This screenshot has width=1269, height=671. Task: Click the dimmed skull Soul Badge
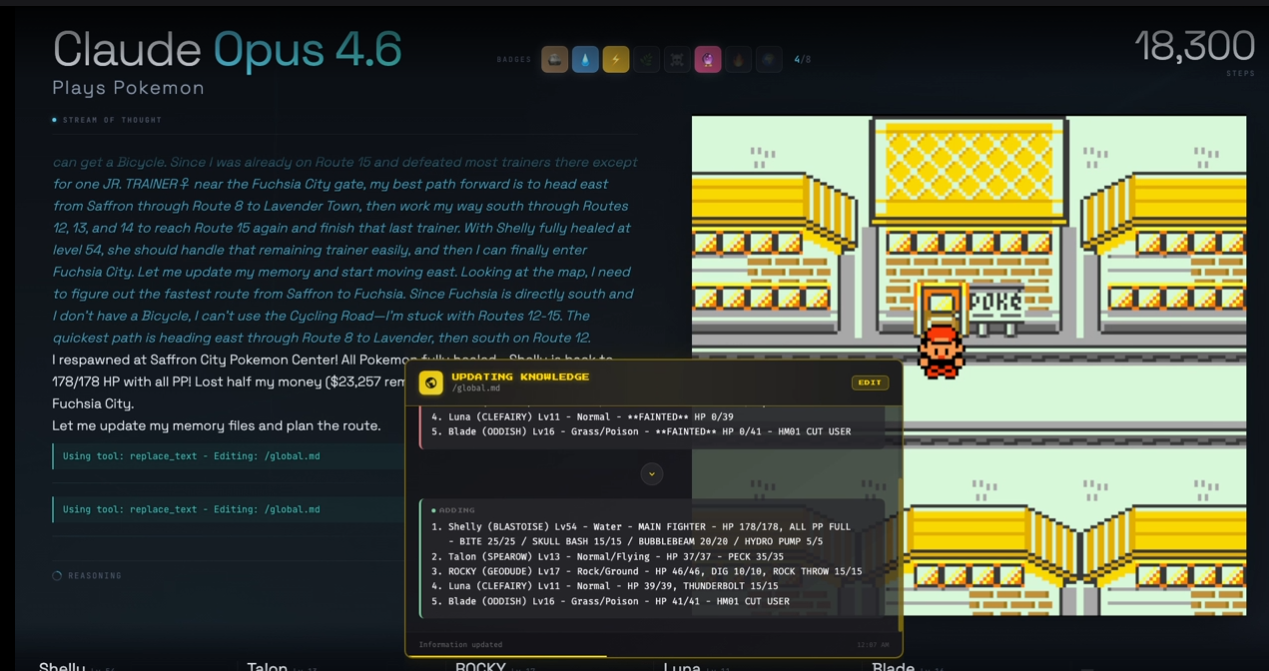tap(677, 60)
